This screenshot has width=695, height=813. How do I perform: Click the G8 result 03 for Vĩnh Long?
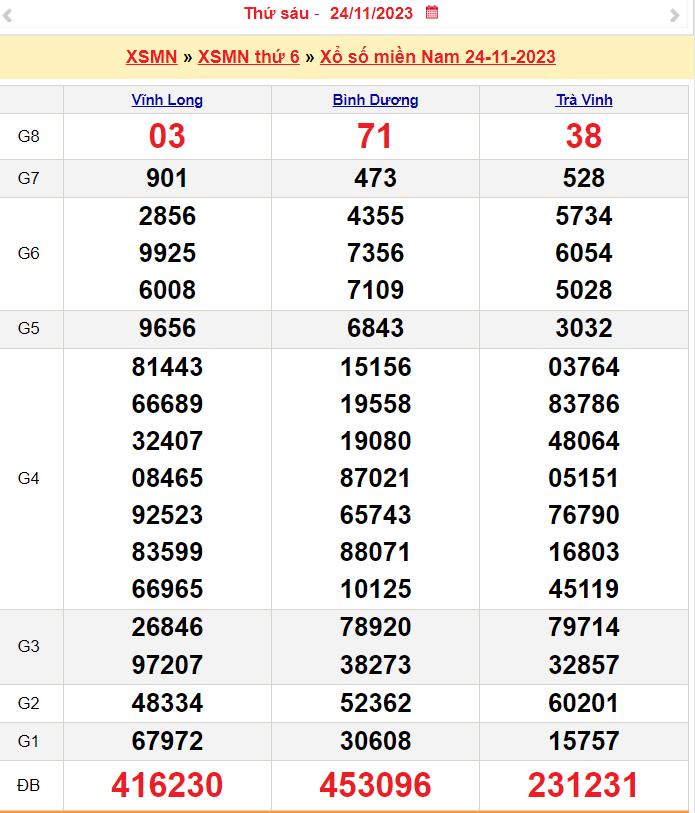tap(167, 136)
